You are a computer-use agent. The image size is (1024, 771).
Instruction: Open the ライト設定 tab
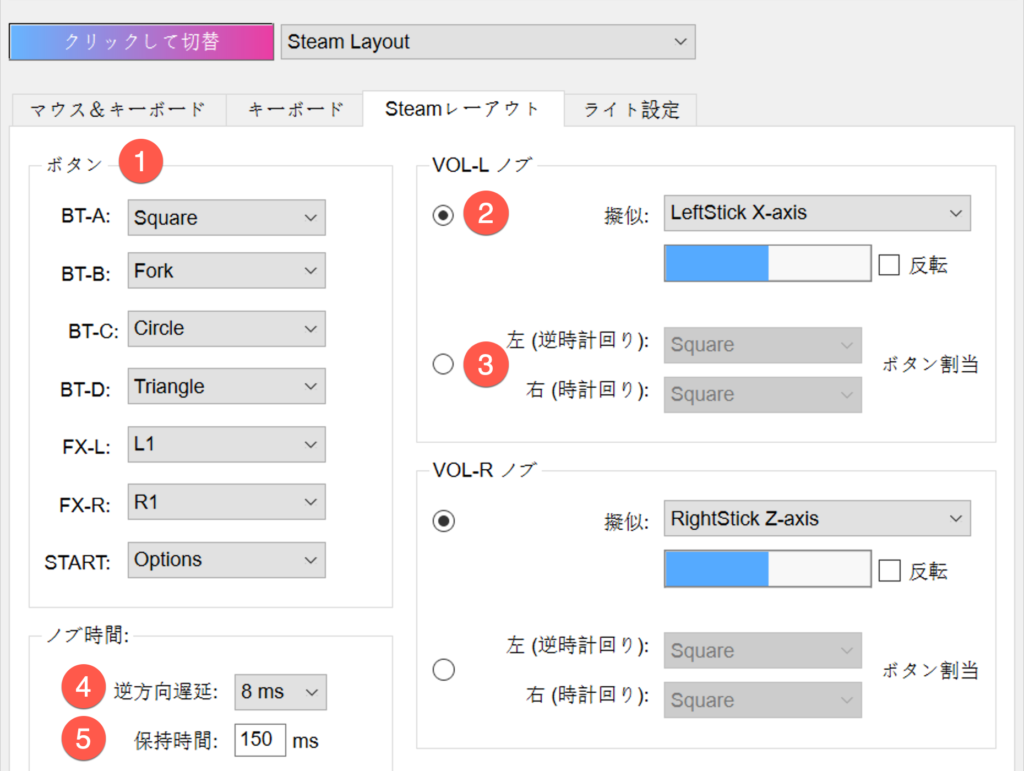tap(631, 109)
